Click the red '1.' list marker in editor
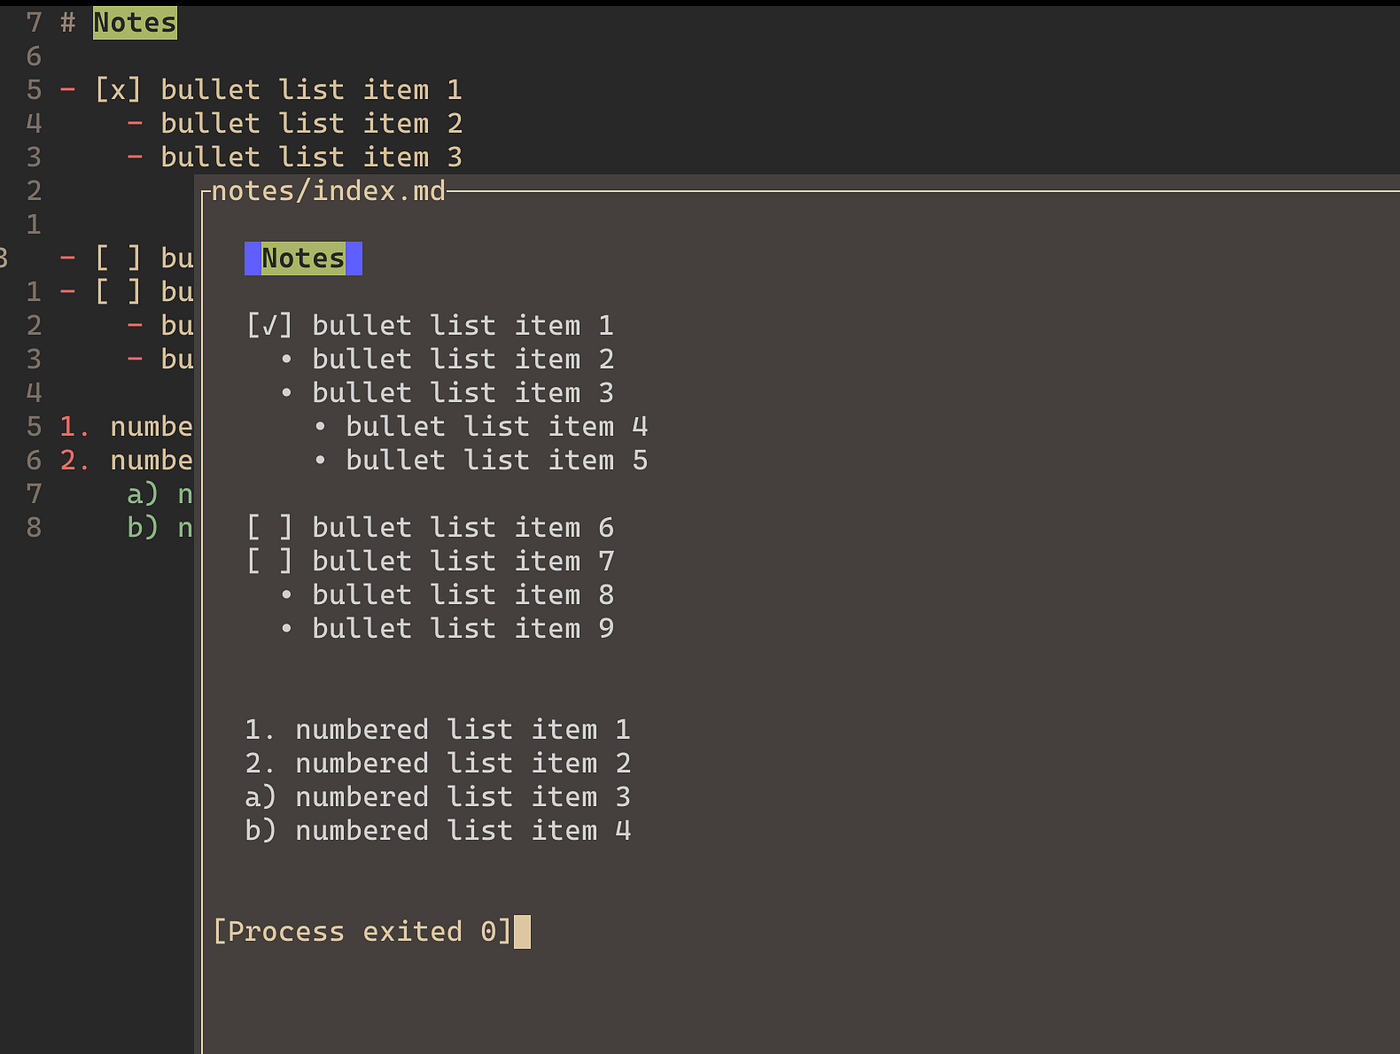 [x=75, y=427]
